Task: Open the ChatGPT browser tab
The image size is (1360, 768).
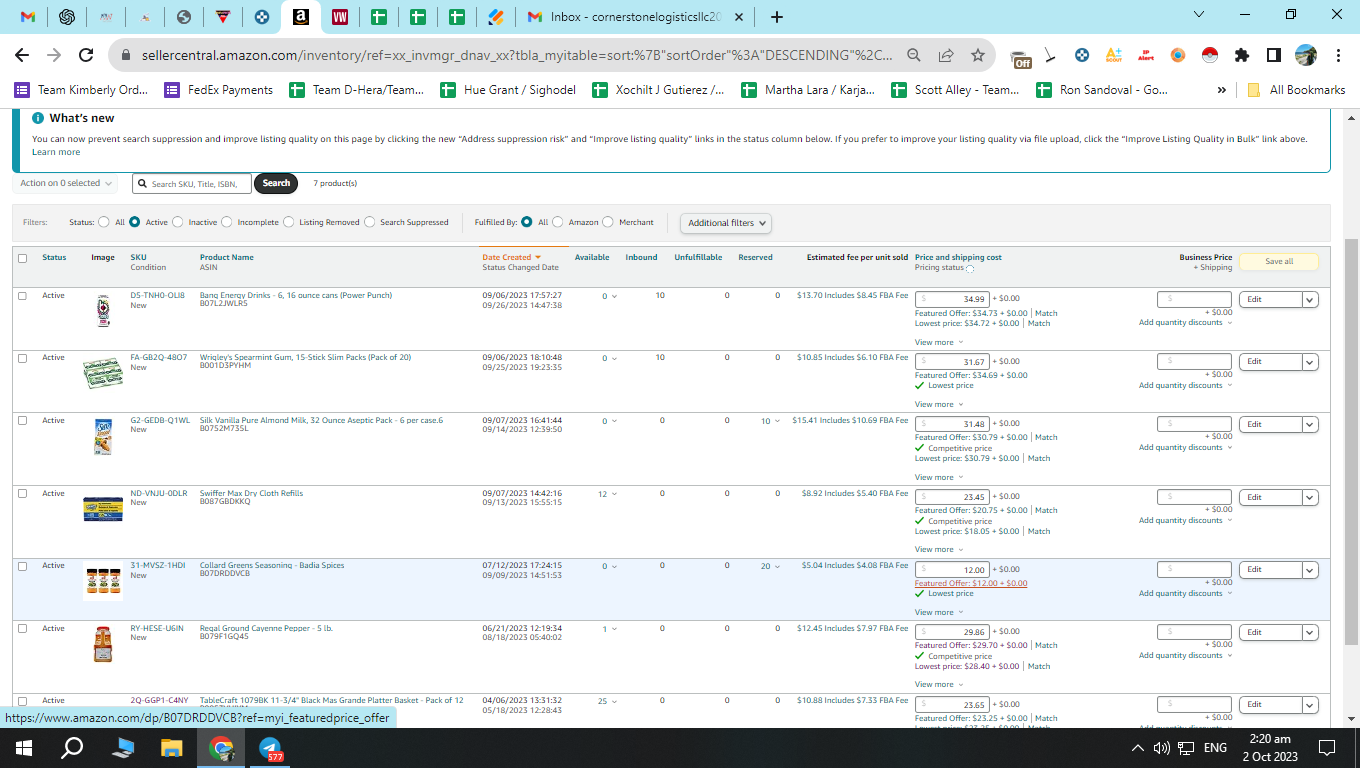Action: 67,17
